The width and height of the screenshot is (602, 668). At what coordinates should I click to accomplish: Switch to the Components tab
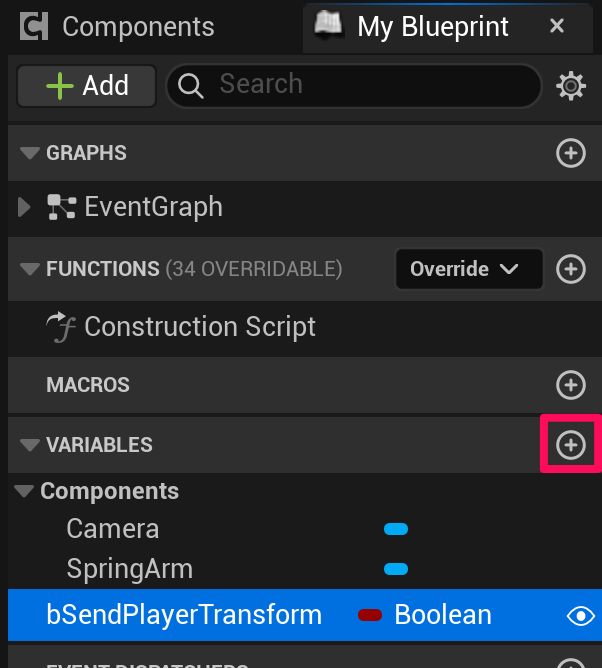pyautogui.click(x=118, y=26)
